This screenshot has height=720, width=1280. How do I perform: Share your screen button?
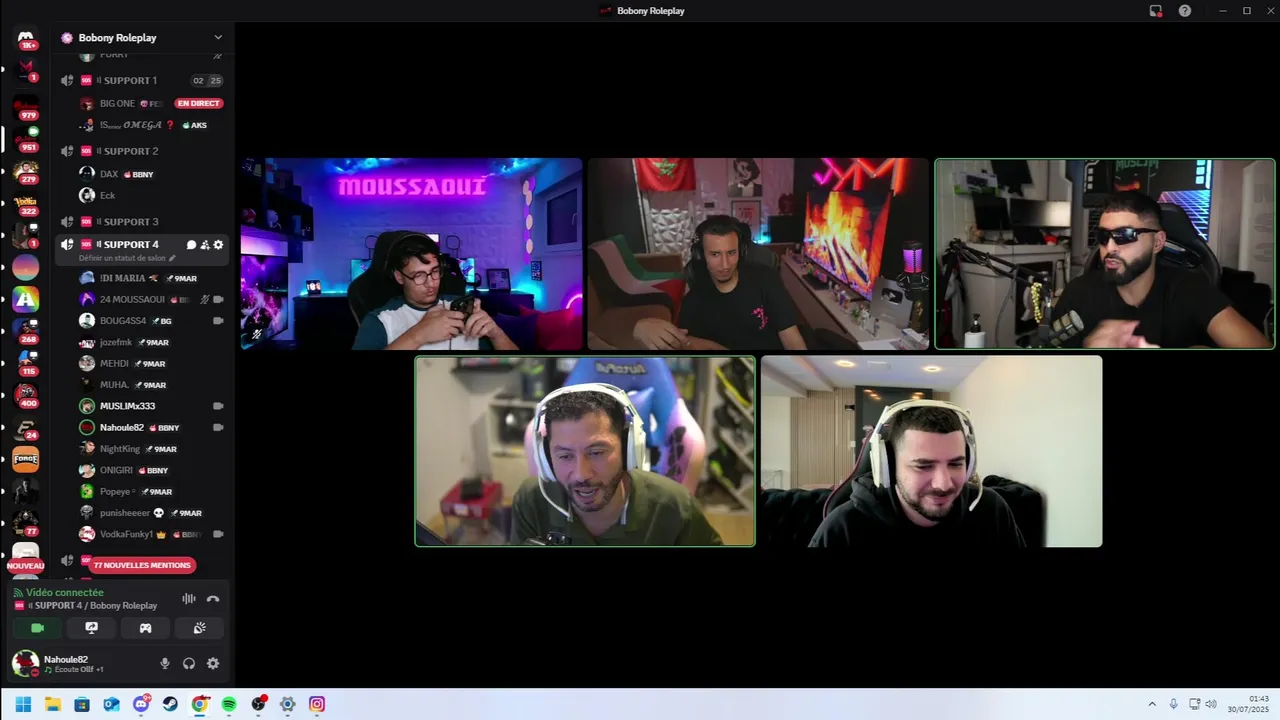coord(91,628)
